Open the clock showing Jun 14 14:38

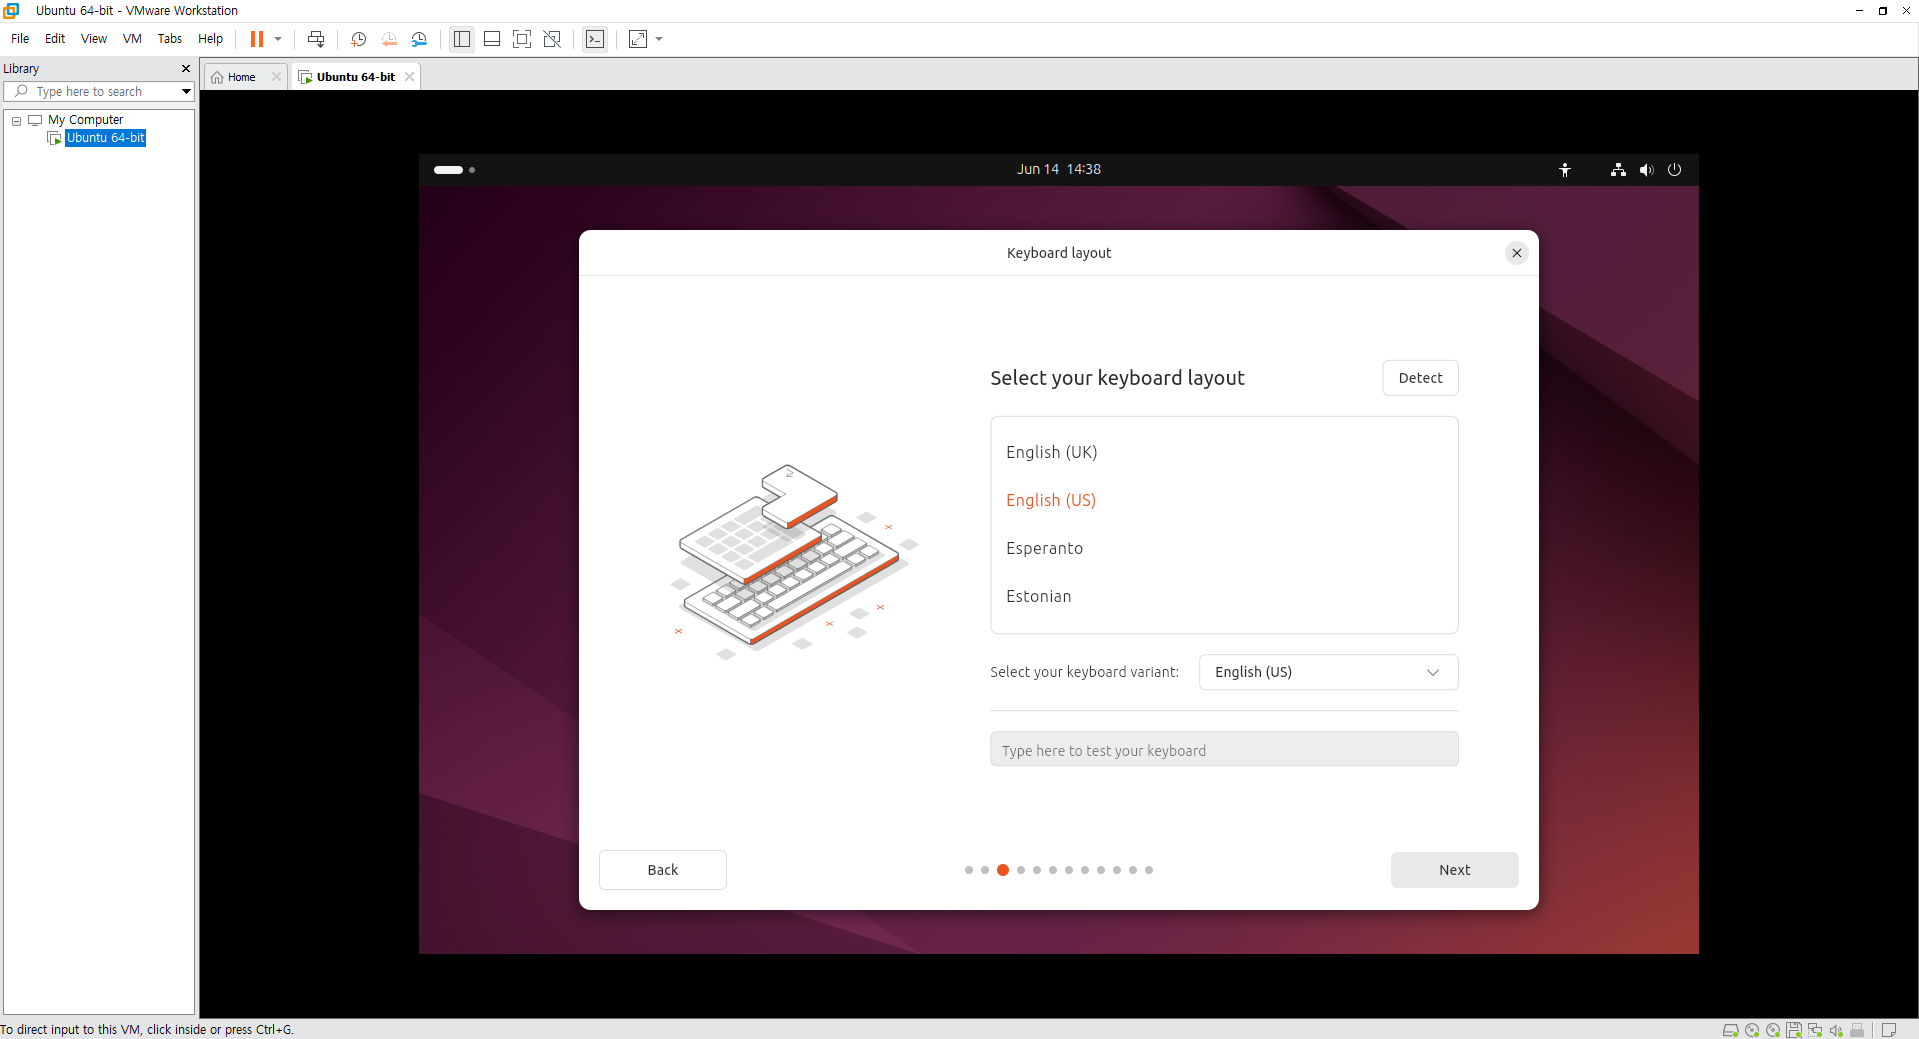point(1058,170)
